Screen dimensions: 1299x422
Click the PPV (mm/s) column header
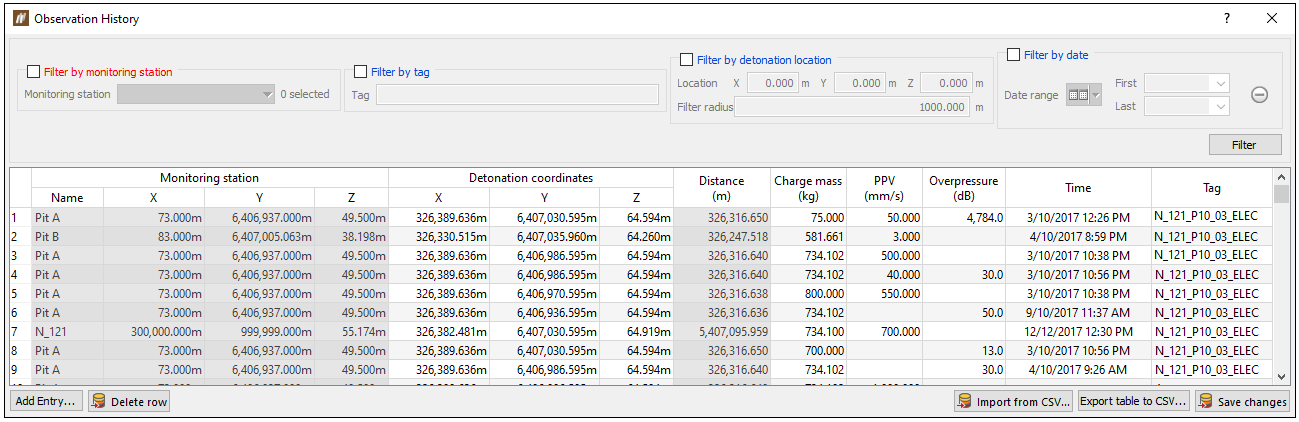click(884, 187)
